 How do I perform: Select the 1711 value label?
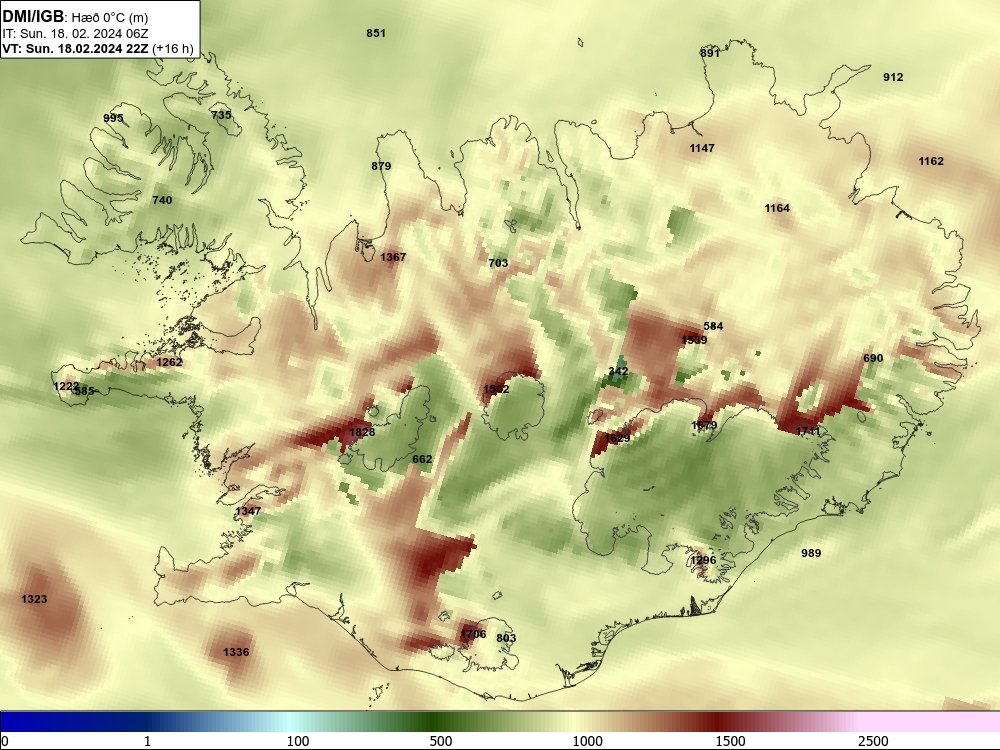pyautogui.click(x=808, y=432)
